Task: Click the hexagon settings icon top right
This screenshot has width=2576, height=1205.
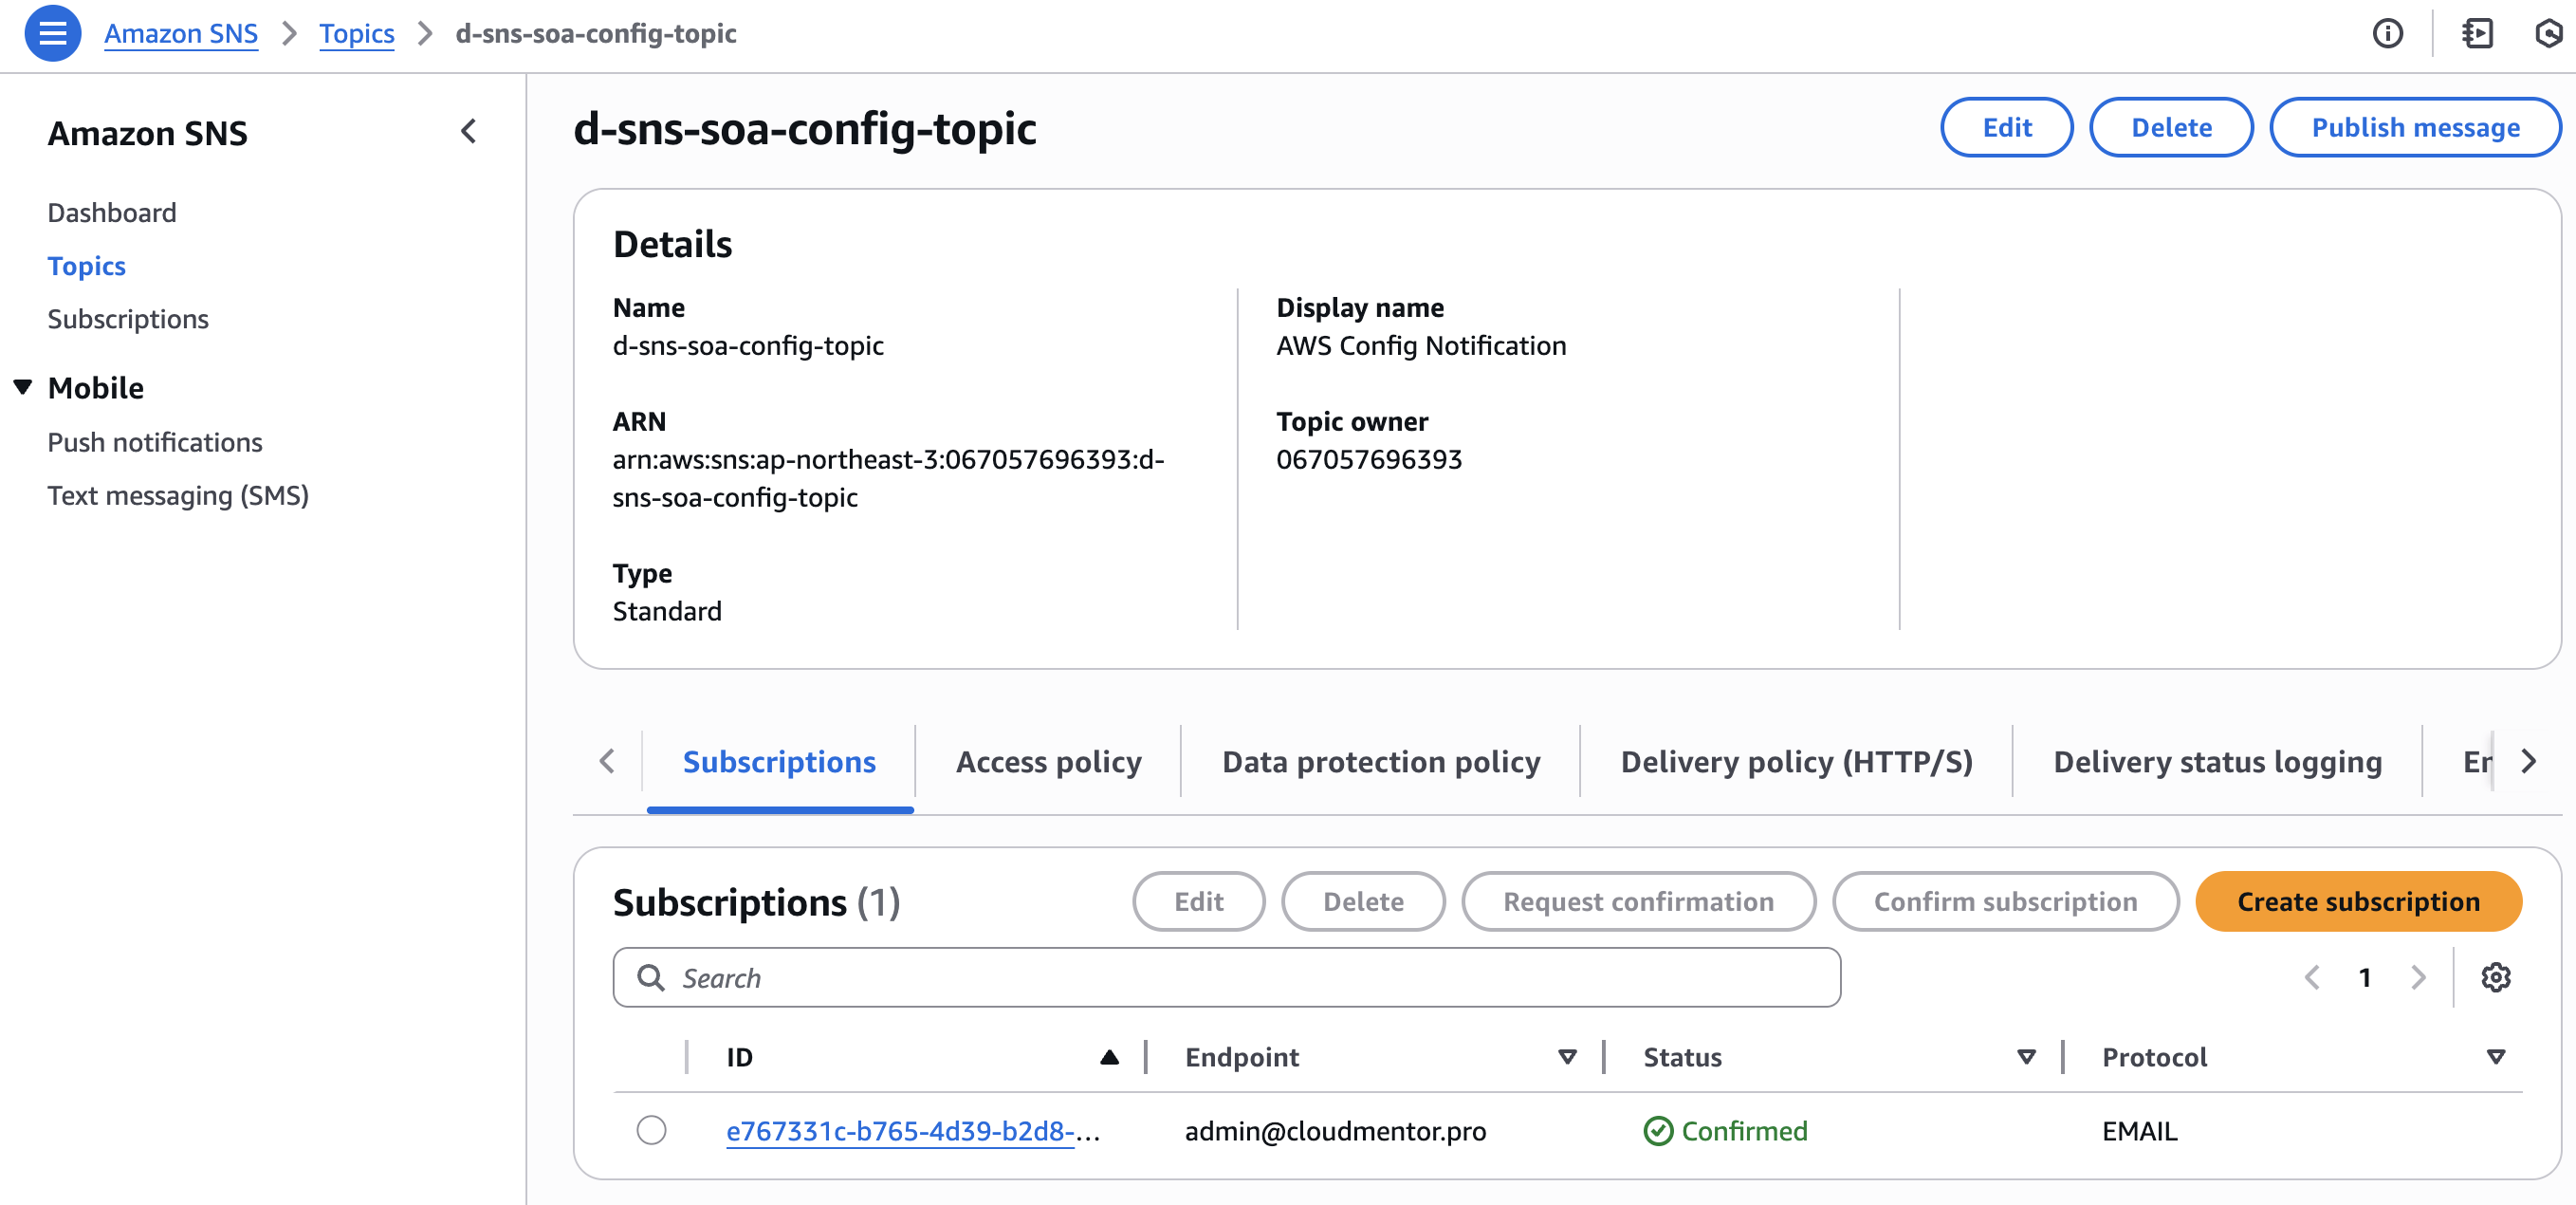Action: coord(2548,33)
